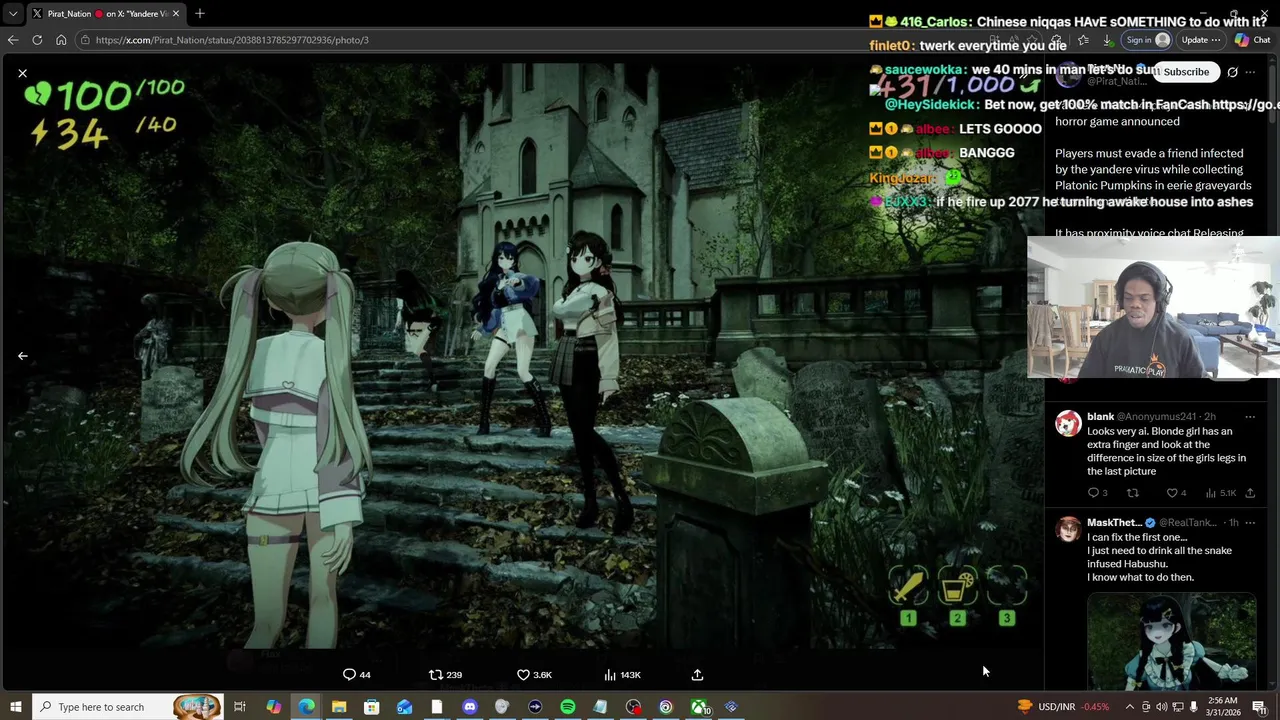Open more options on MaskThet's reply
This screenshot has width=1280, height=720.
[x=1250, y=523]
